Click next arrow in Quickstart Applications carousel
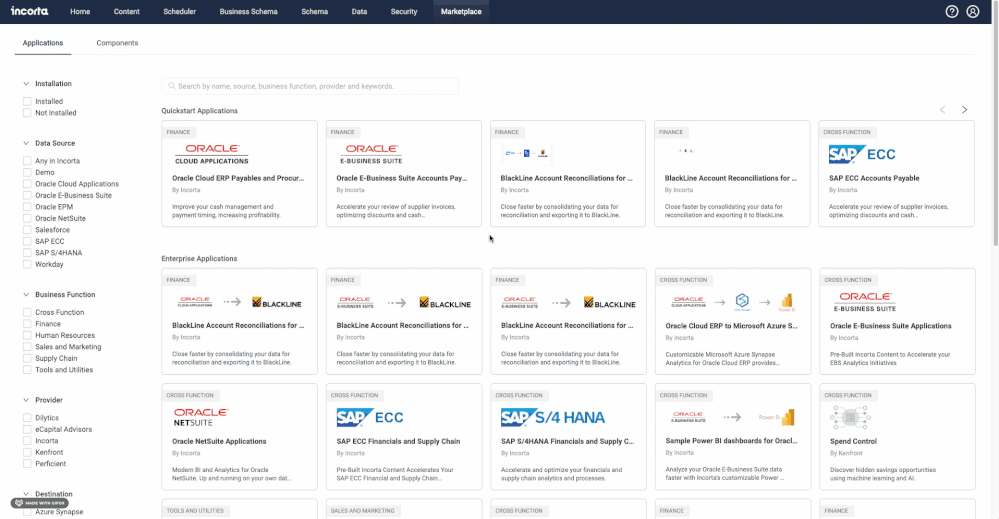Image resolution: width=999 pixels, height=519 pixels. [964, 110]
